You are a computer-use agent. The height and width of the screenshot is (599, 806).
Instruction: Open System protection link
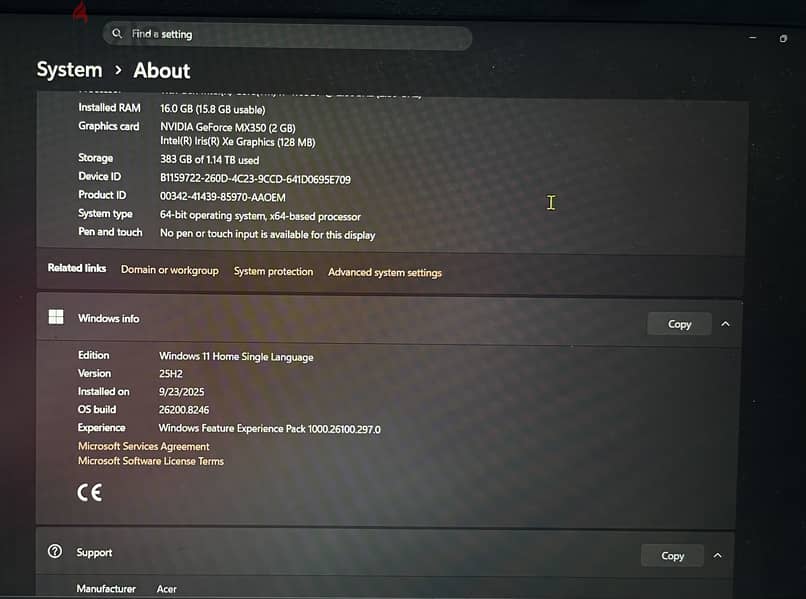pyautogui.click(x=273, y=271)
